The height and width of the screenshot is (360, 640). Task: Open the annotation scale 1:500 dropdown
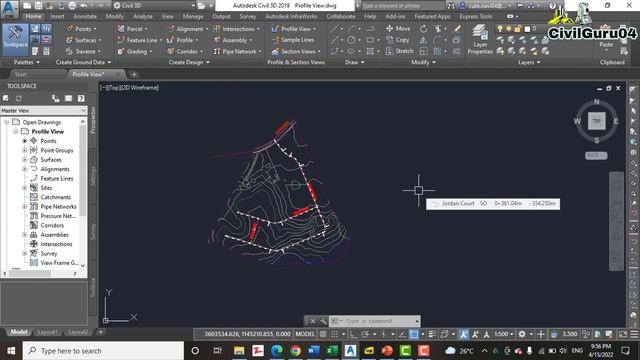click(504, 334)
